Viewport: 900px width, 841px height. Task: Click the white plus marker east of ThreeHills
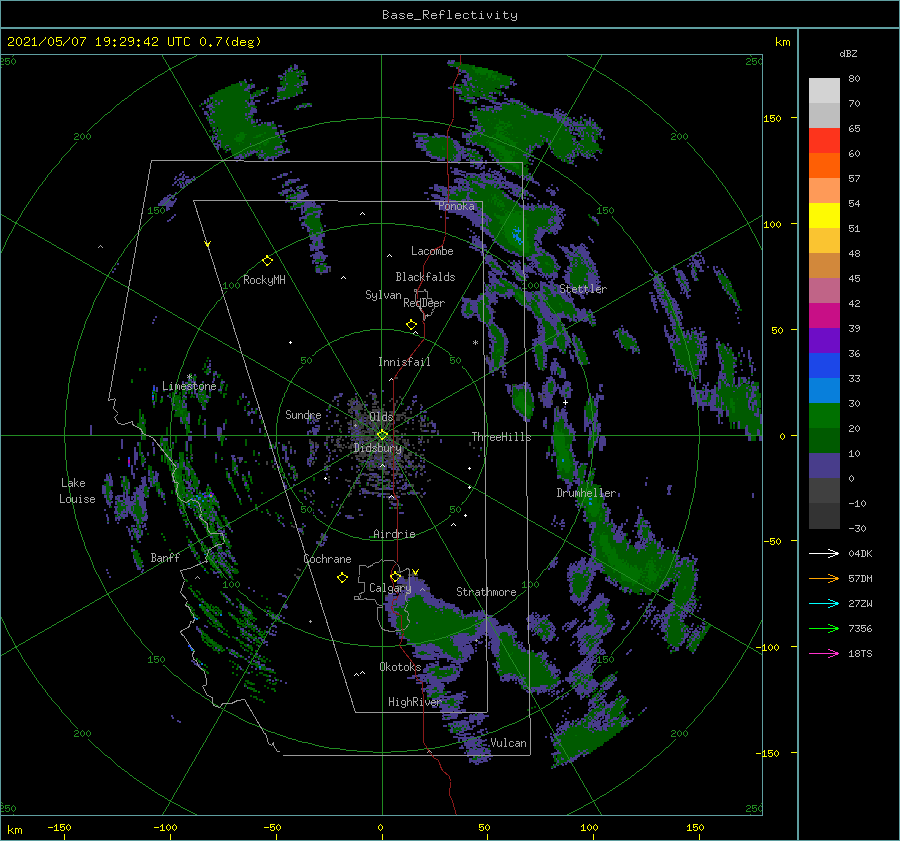coord(565,402)
